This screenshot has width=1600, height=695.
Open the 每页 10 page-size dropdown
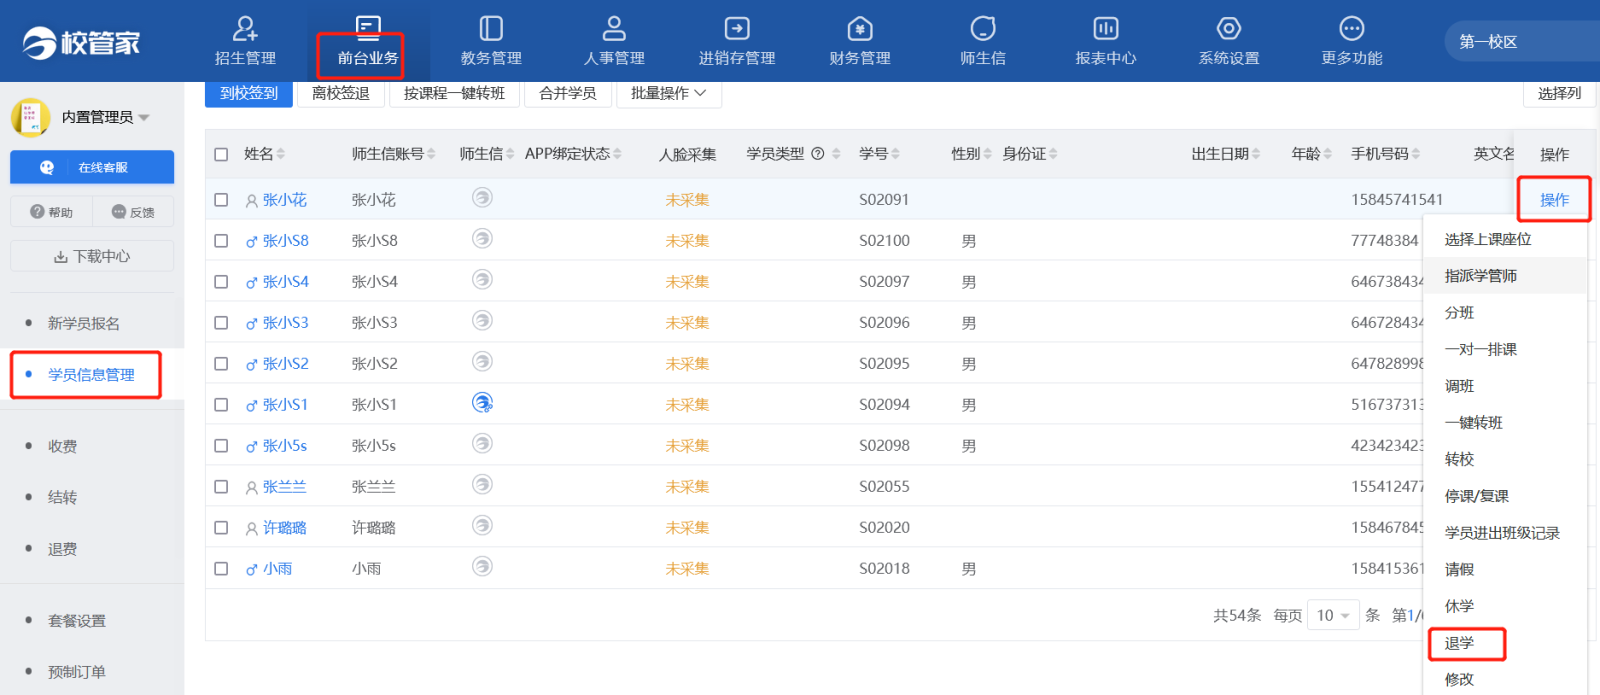[1333, 615]
